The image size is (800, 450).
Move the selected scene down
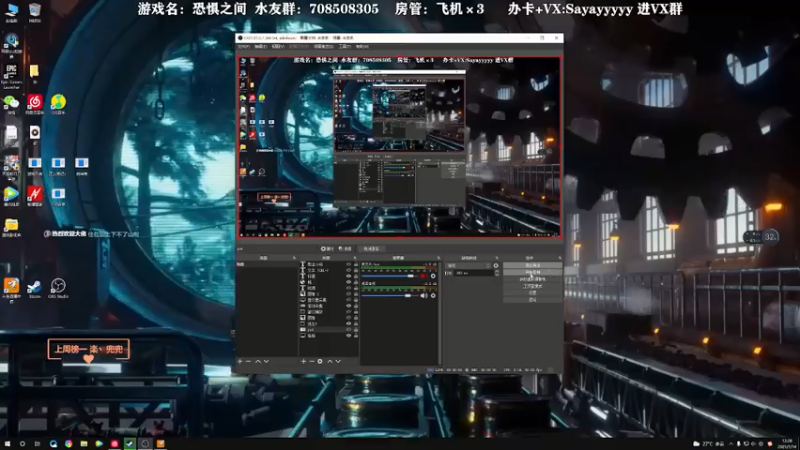click(266, 361)
